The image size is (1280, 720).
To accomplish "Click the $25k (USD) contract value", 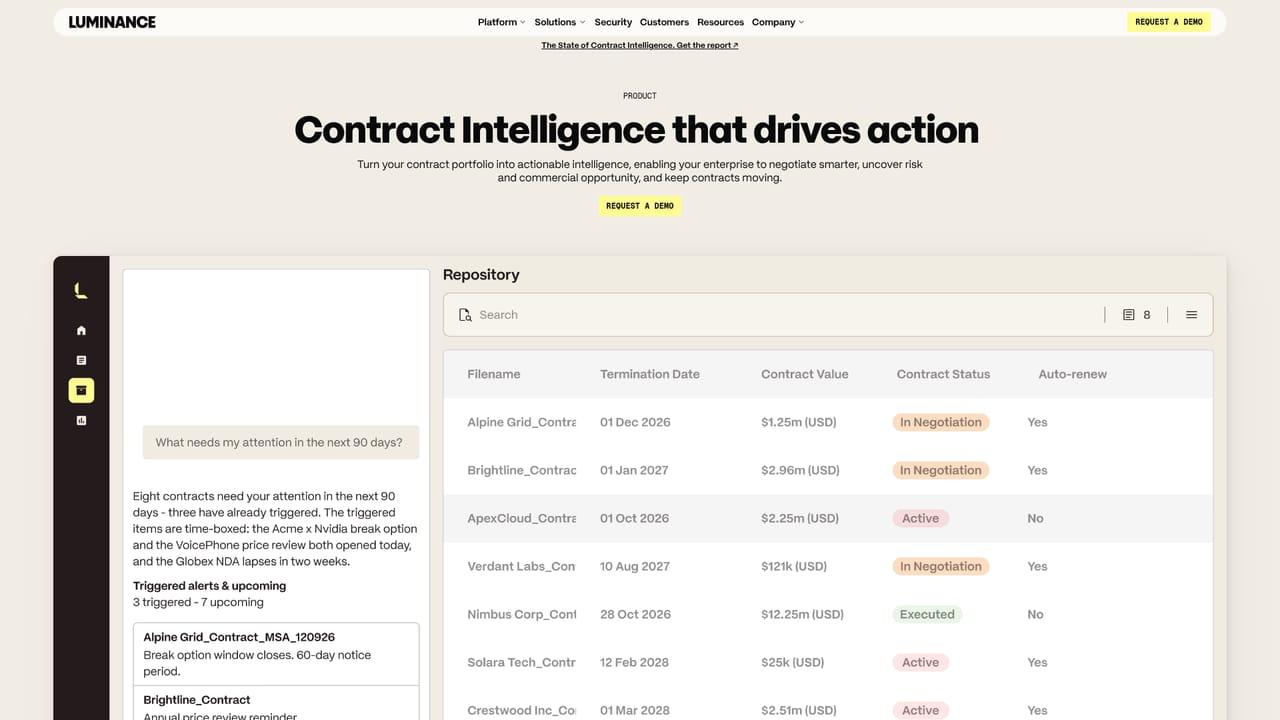I will [x=792, y=662].
